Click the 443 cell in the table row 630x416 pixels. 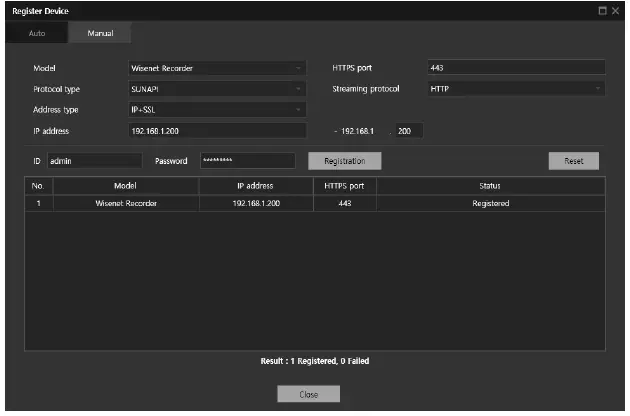click(344, 204)
